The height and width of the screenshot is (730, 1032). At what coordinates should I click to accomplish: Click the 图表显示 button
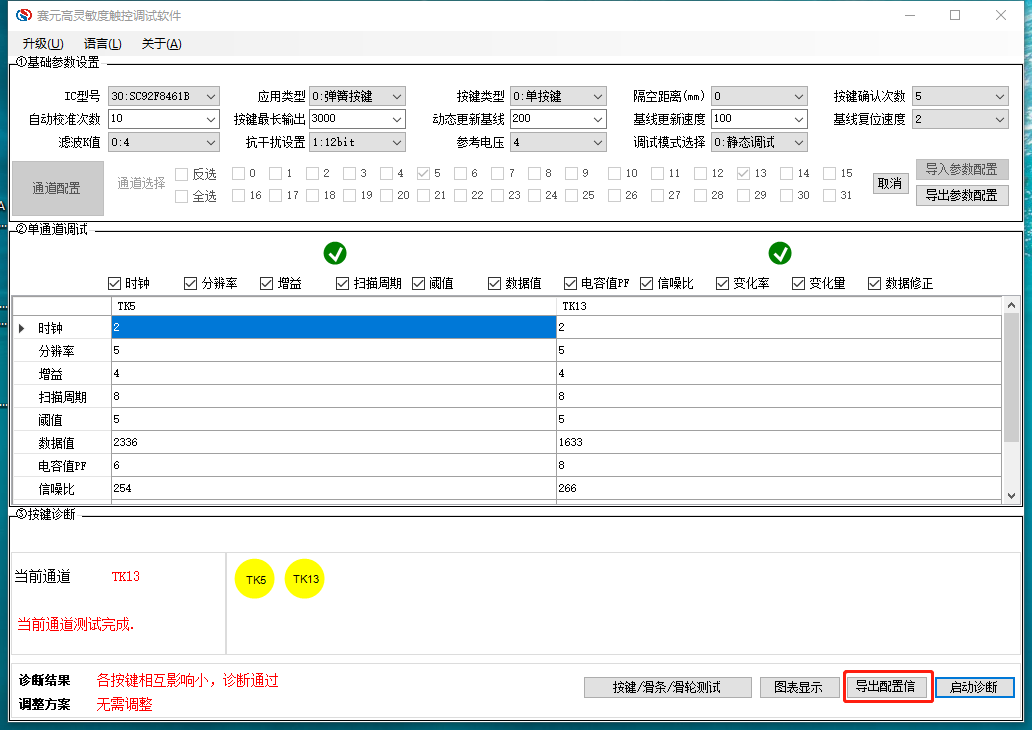798,687
